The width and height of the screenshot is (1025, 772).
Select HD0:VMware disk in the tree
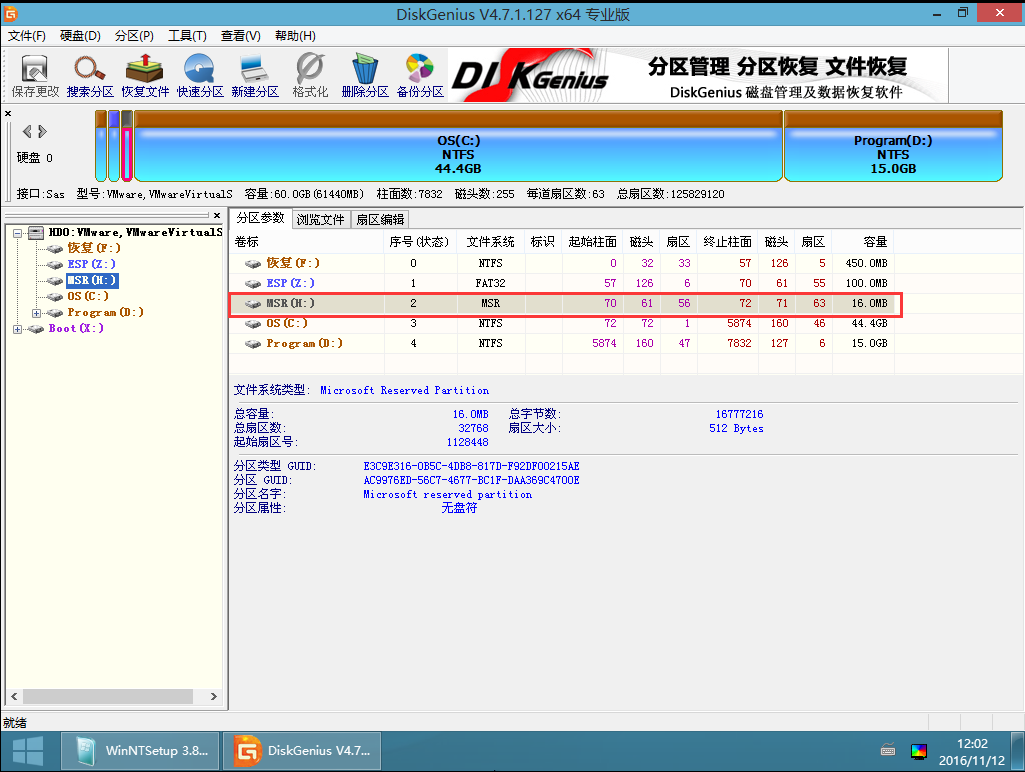pyautogui.click(x=135, y=232)
